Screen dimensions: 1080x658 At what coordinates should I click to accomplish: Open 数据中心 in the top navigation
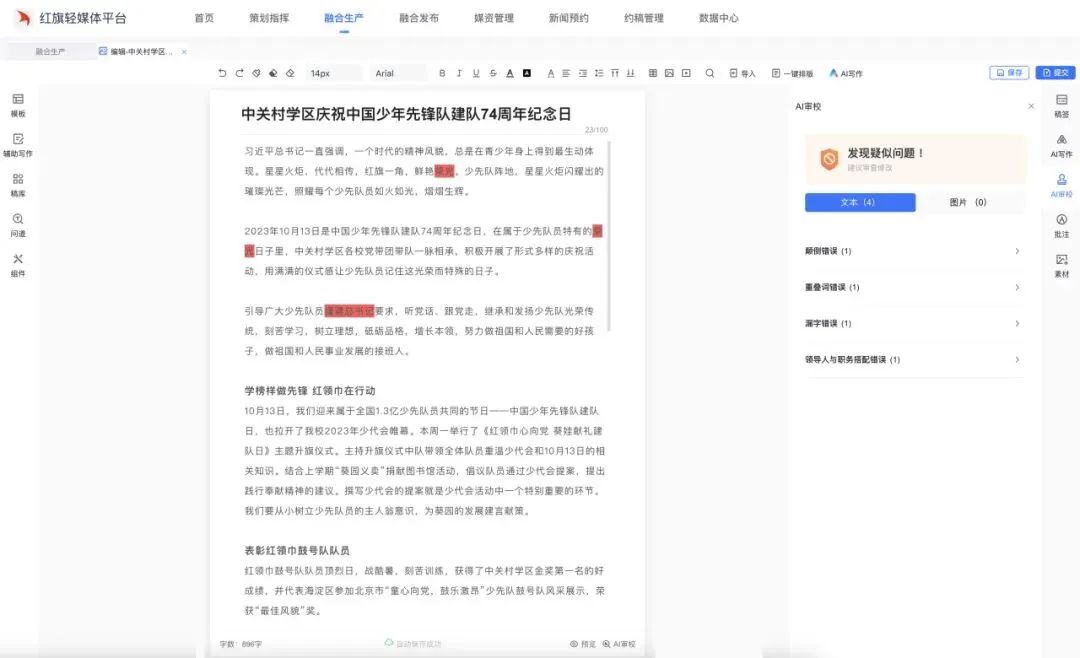tap(718, 18)
